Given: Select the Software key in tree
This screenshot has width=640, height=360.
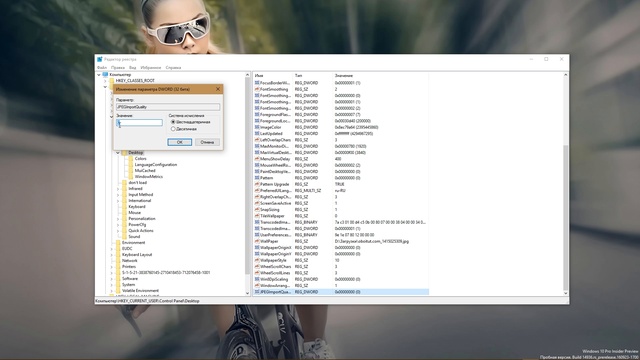Looking at the screenshot, I should point(130,278).
